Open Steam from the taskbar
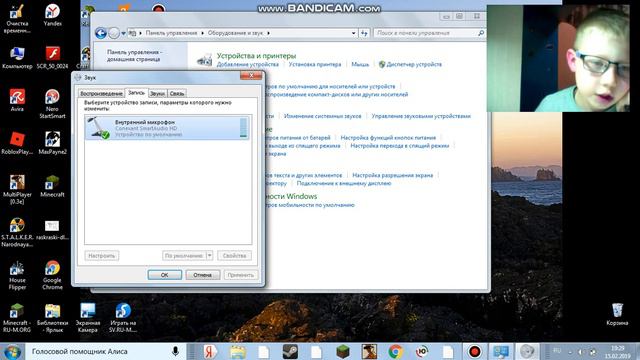The height and width of the screenshot is (360, 640). click(290, 351)
